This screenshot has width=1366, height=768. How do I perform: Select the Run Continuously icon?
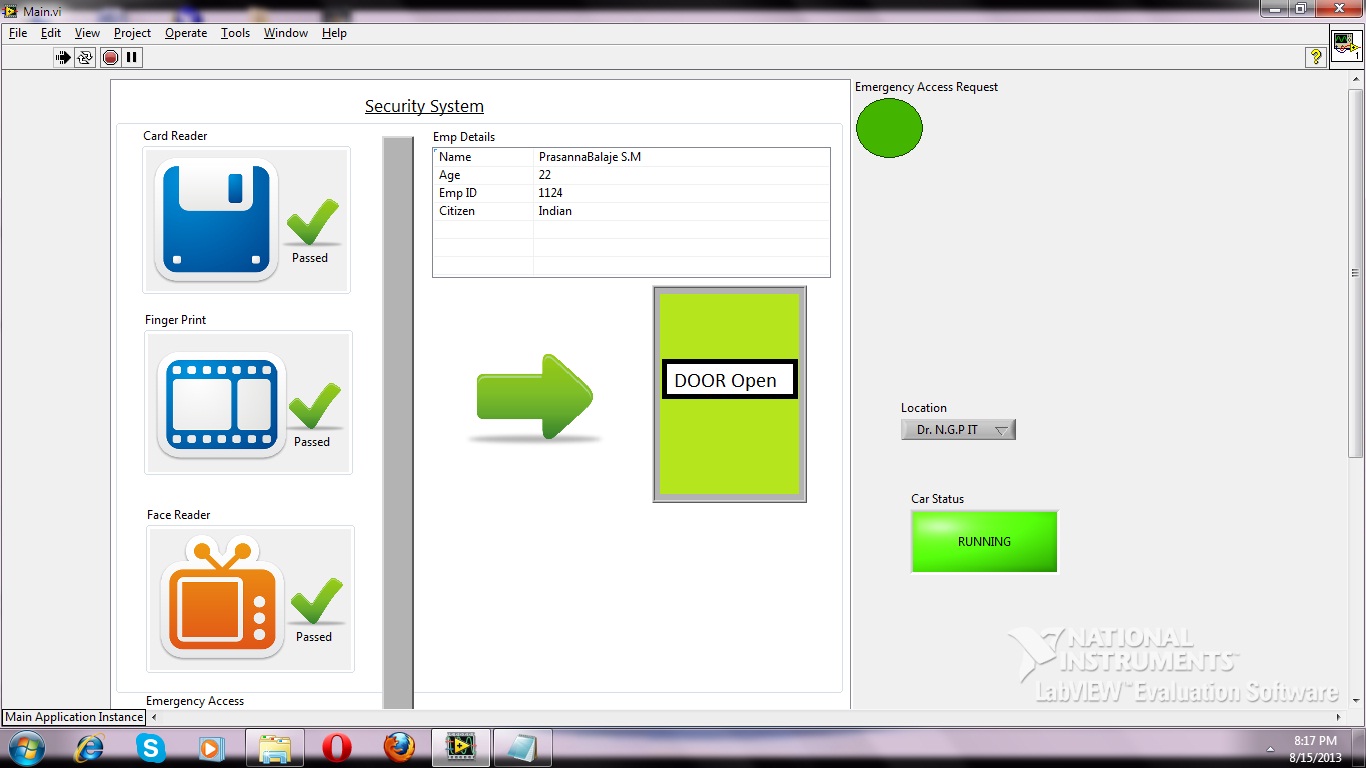point(83,57)
